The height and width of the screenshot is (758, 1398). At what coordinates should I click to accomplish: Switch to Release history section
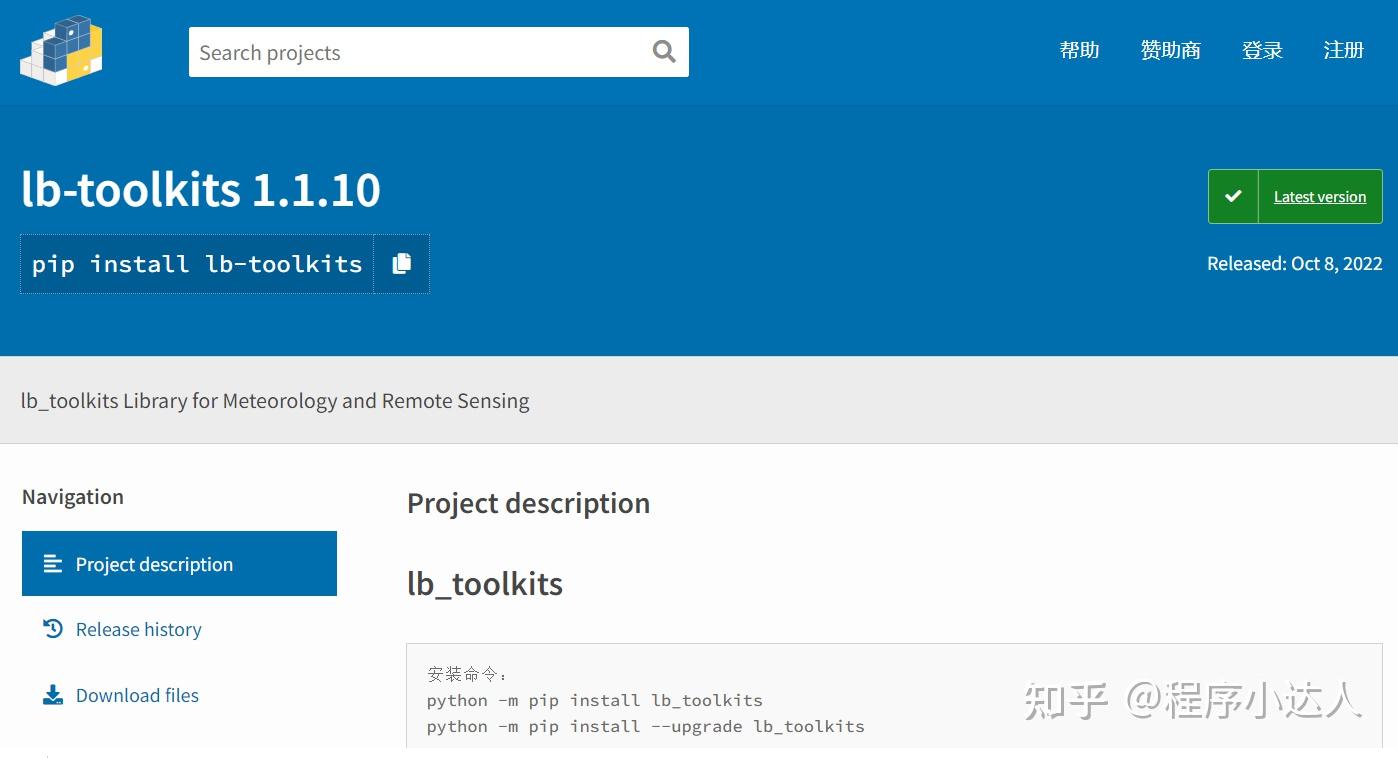[138, 629]
